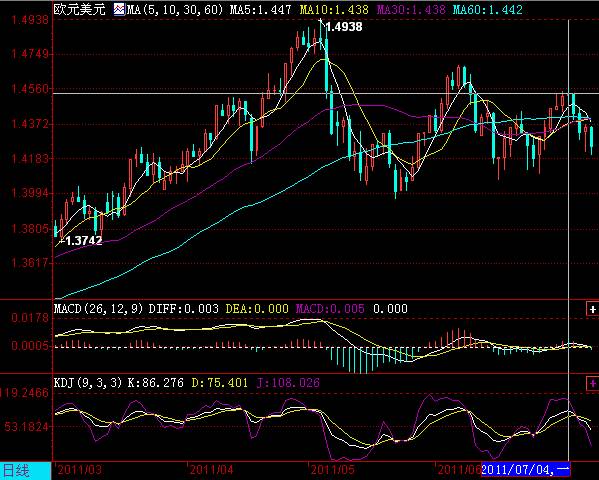This screenshot has height=480, width=599.
Task: Click the MA(5,10,30,60) parameter label
Action: click(175, 10)
